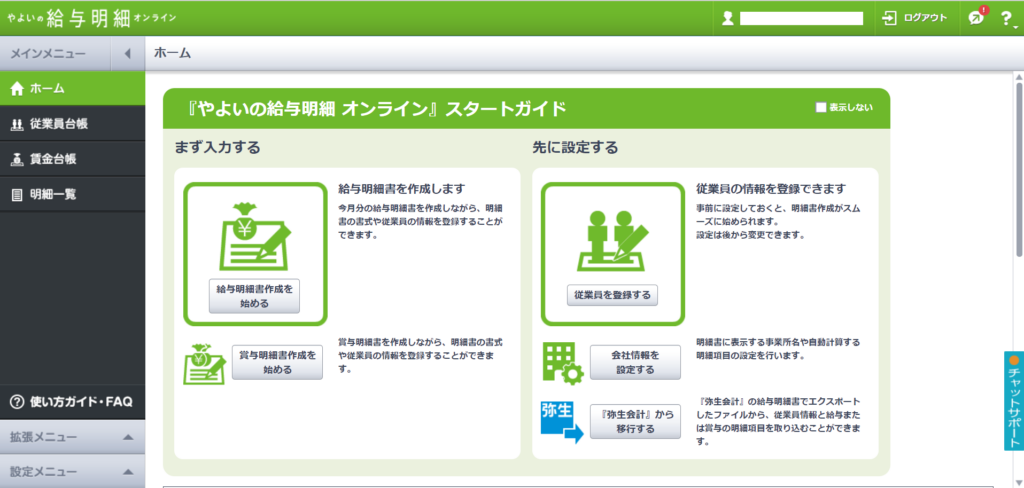1024x488 pixels.
Task: Click the まず入力する heading
Action: (x=217, y=148)
